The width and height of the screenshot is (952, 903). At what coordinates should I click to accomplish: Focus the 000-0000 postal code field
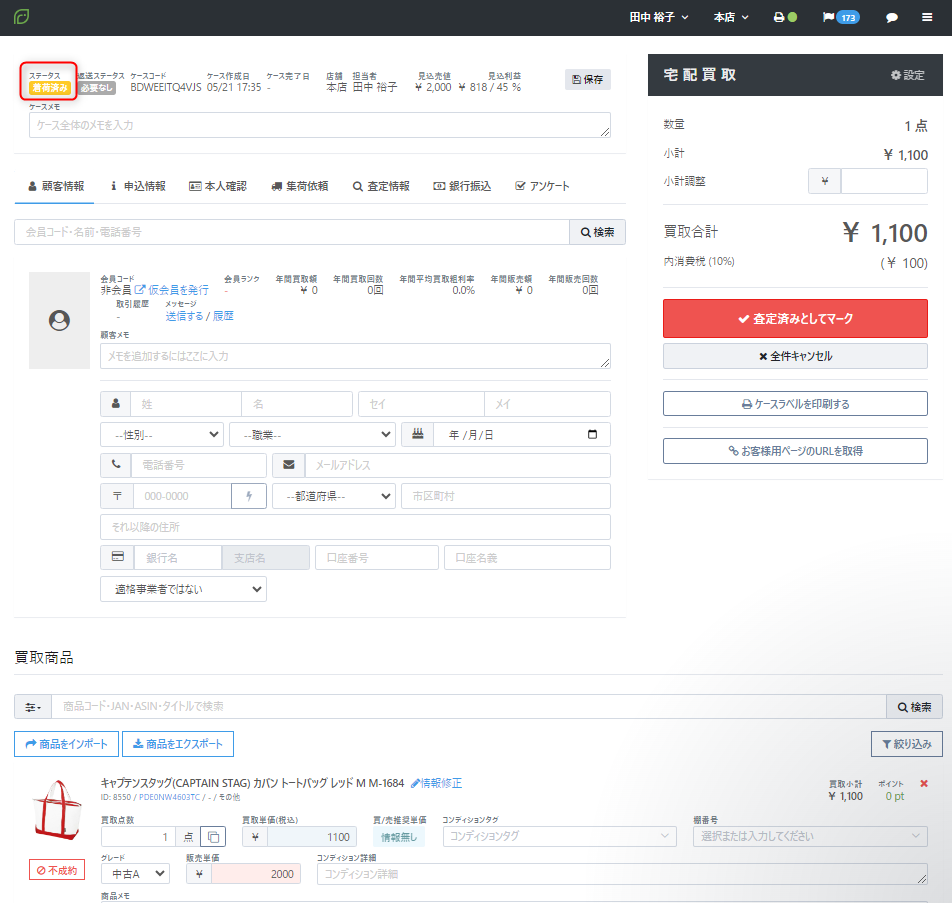[x=182, y=496]
